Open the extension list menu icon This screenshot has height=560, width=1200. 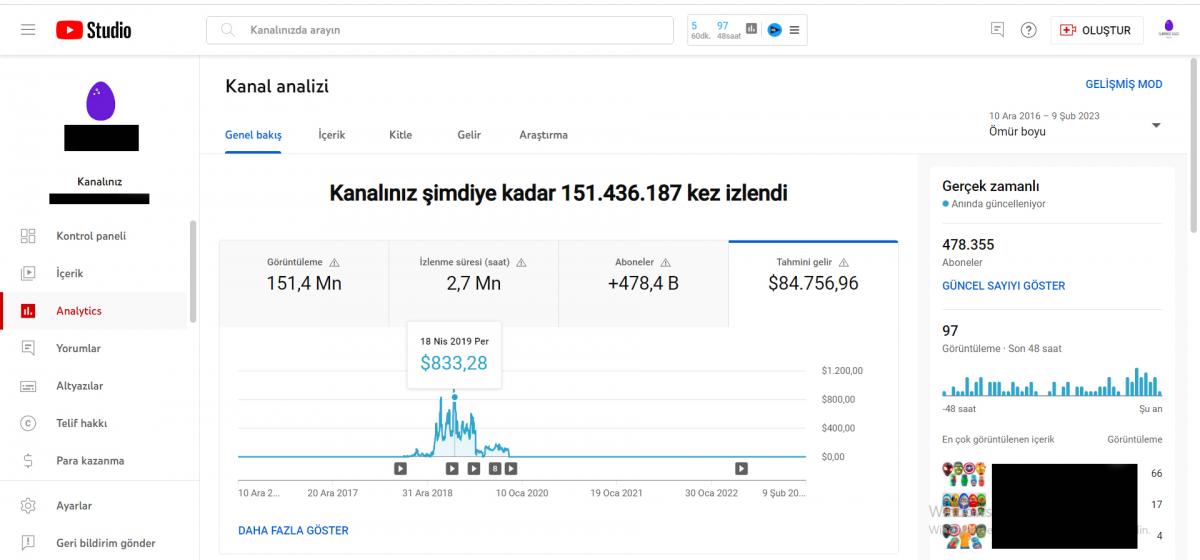tap(794, 30)
